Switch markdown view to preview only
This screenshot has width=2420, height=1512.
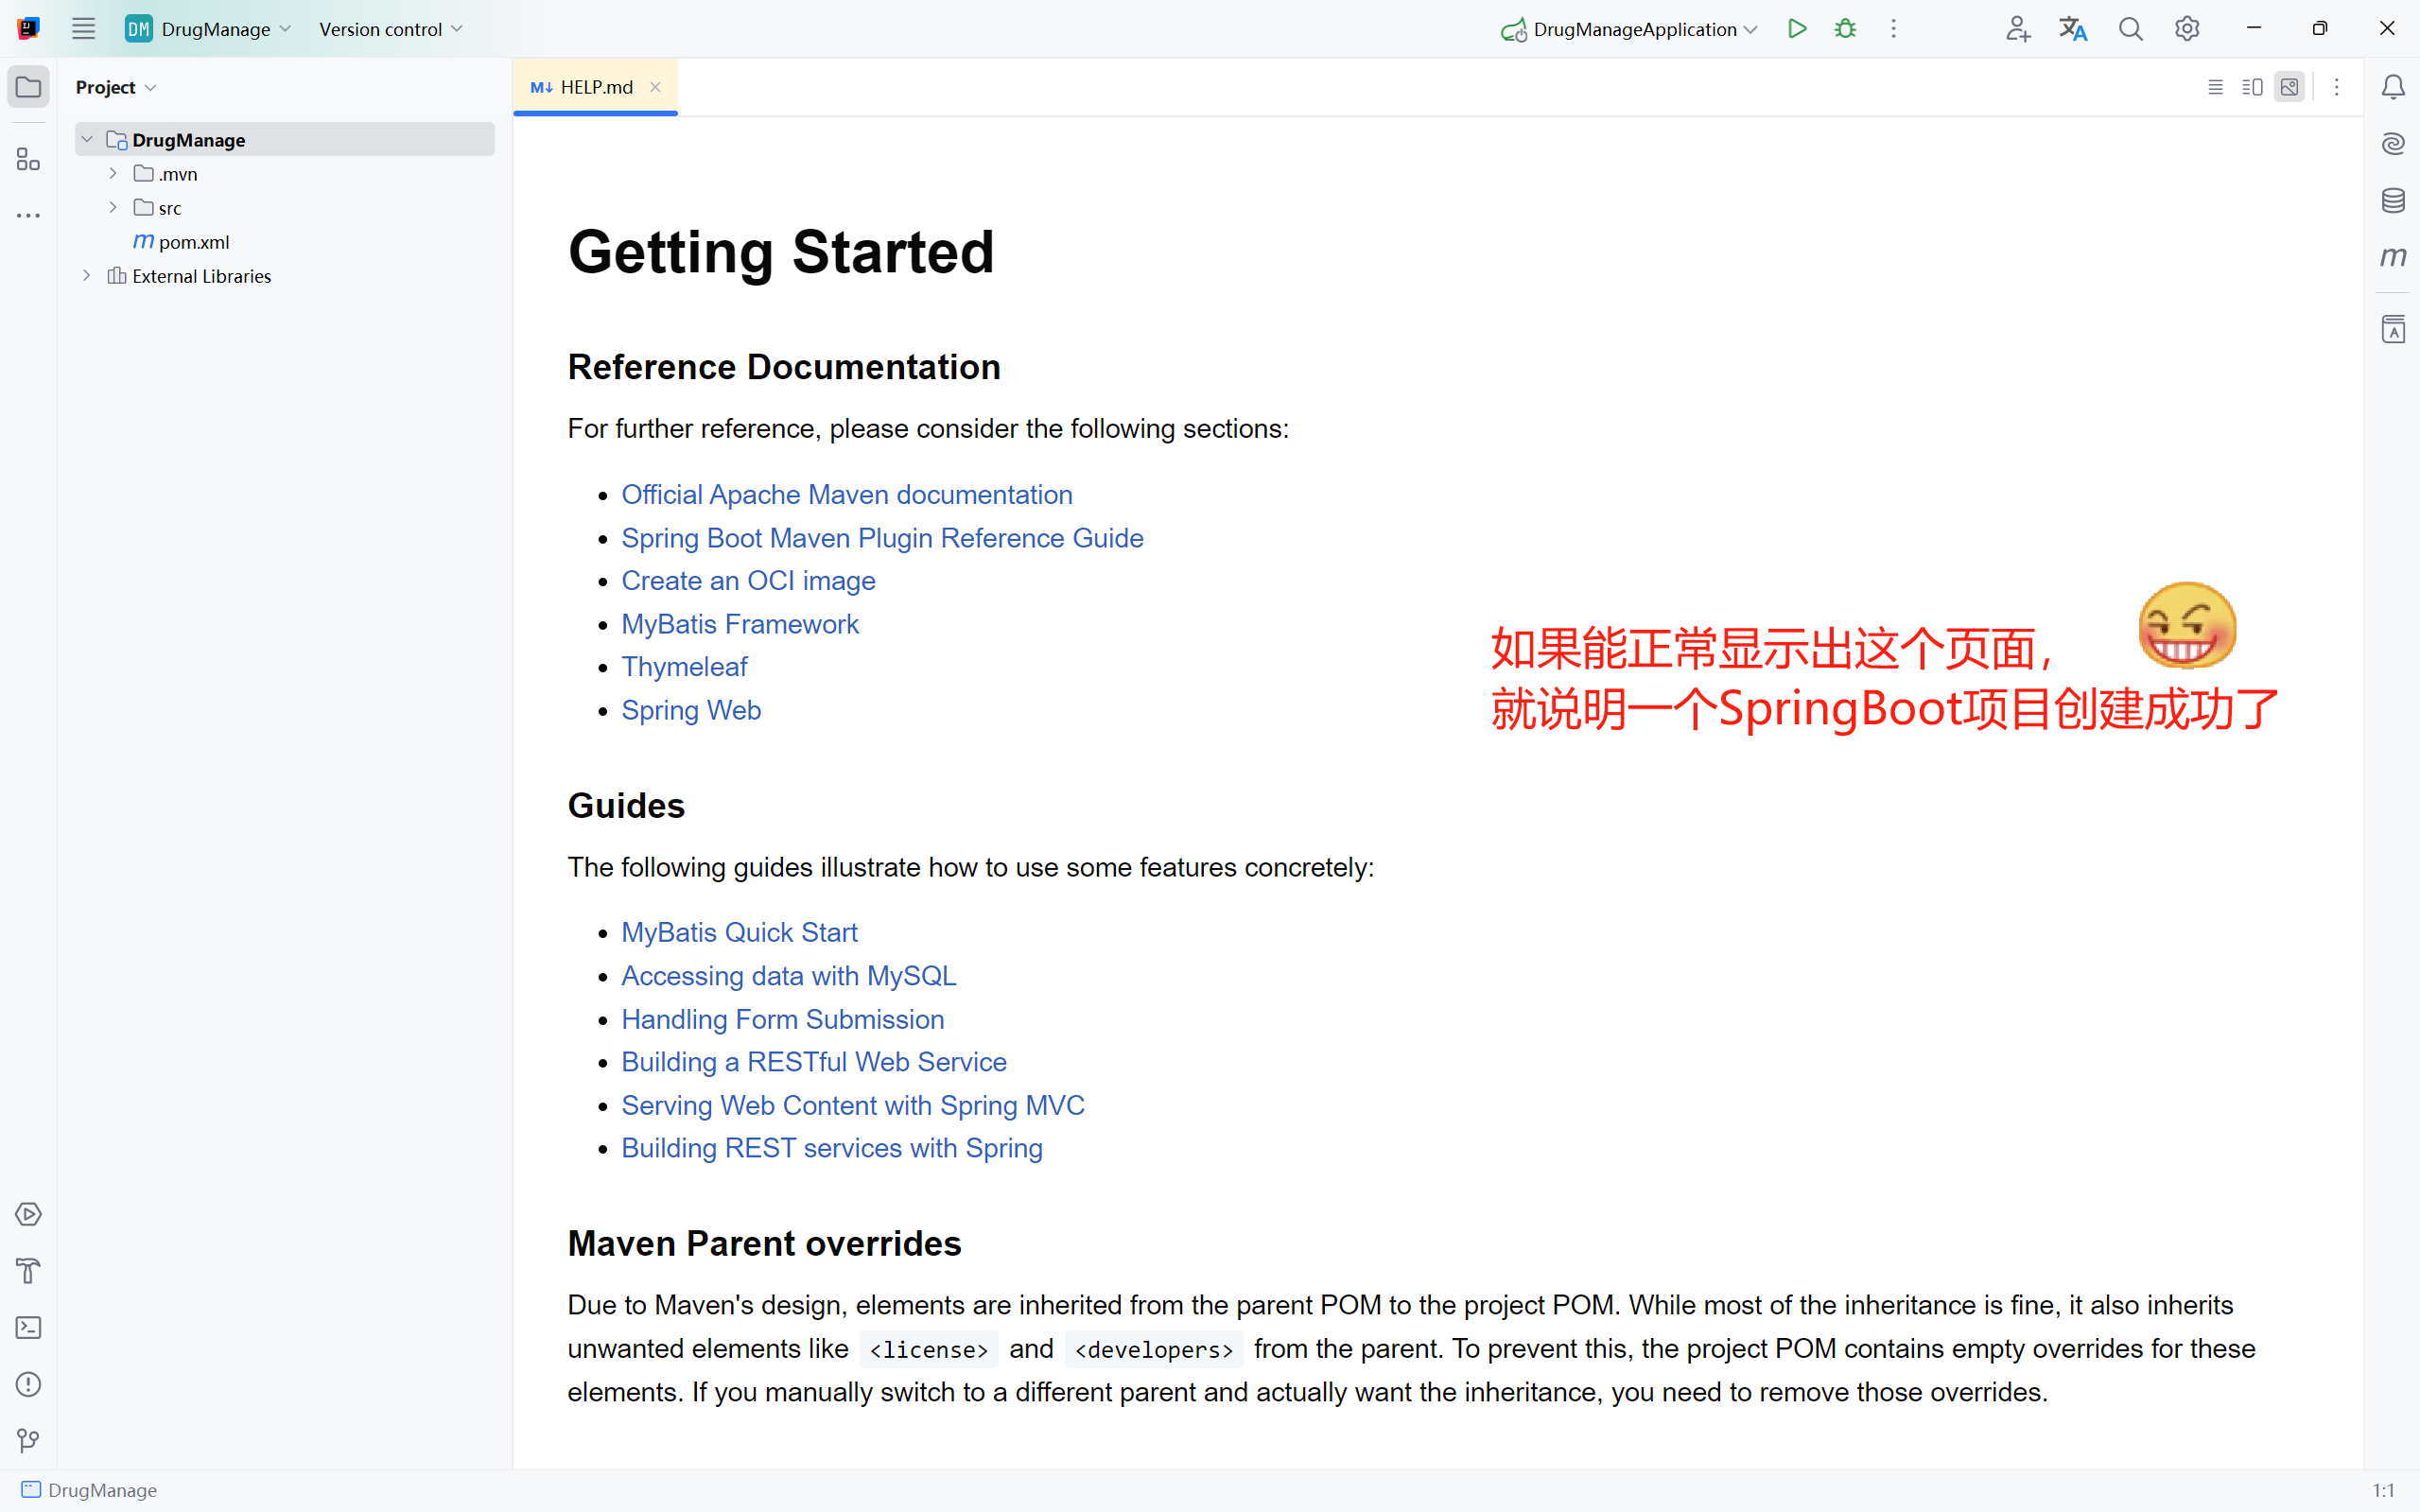pos(2289,88)
